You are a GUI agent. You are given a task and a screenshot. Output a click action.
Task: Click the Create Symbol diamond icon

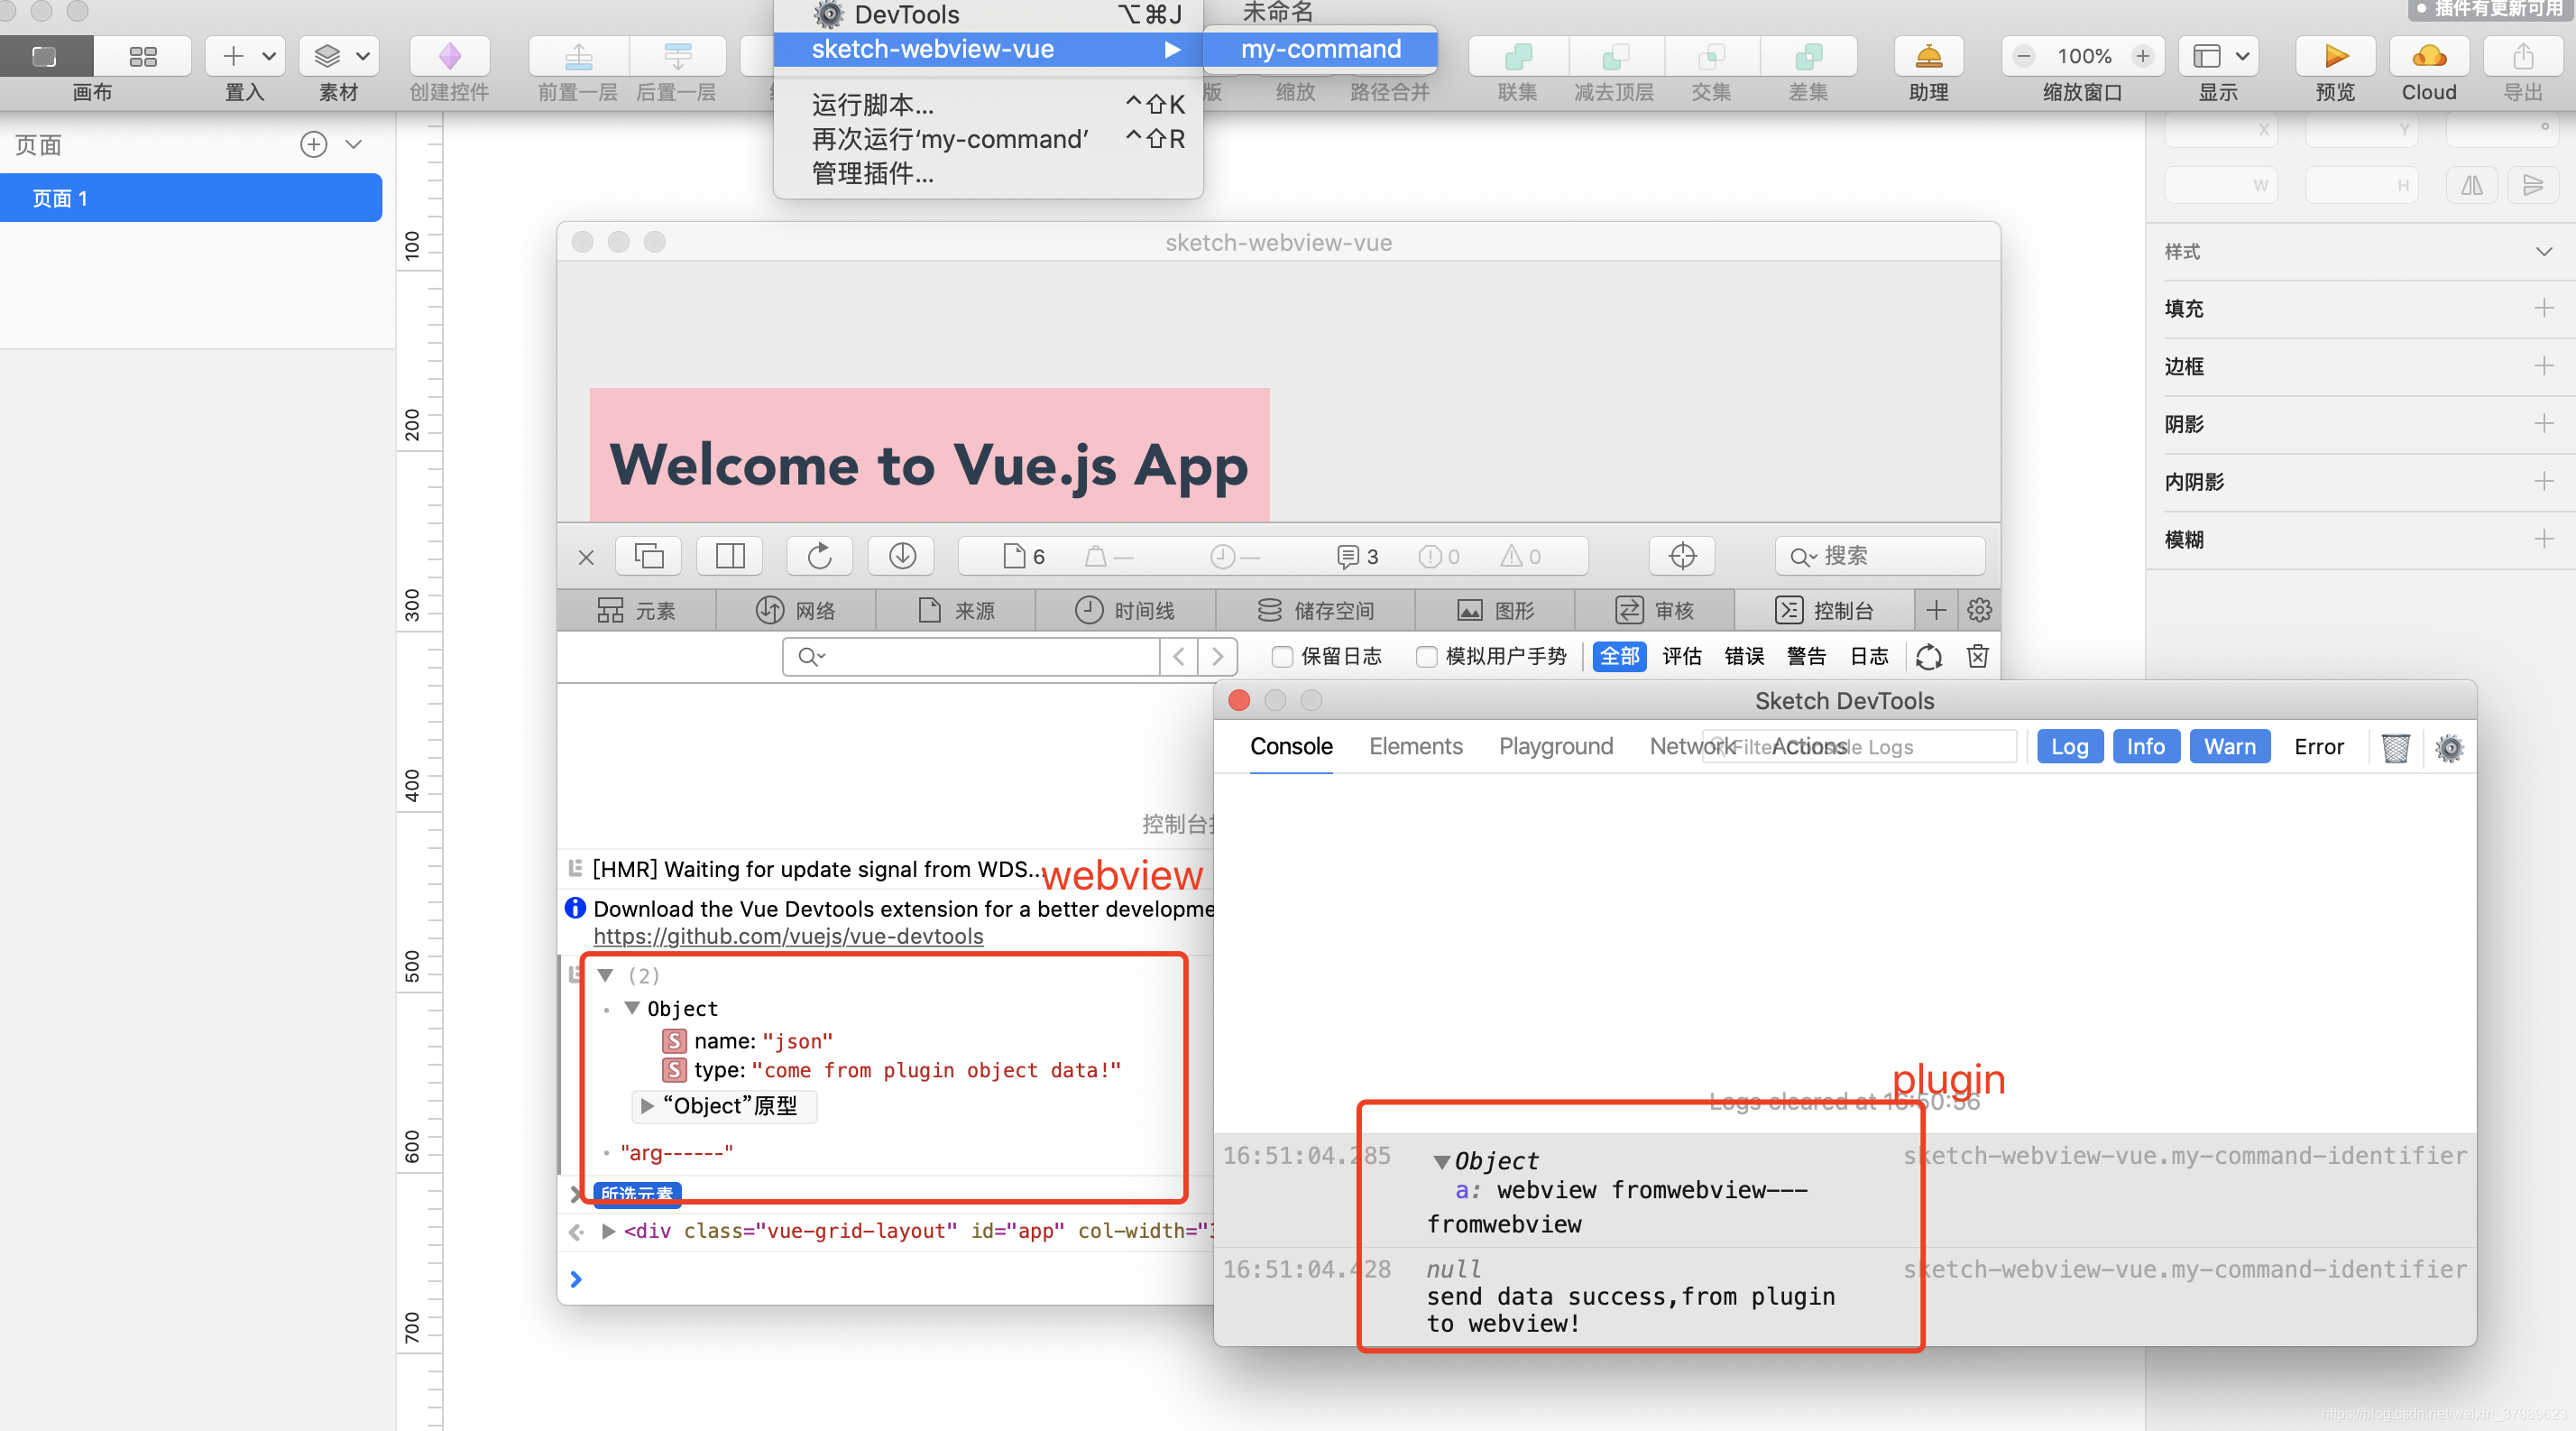tap(449, 56)
